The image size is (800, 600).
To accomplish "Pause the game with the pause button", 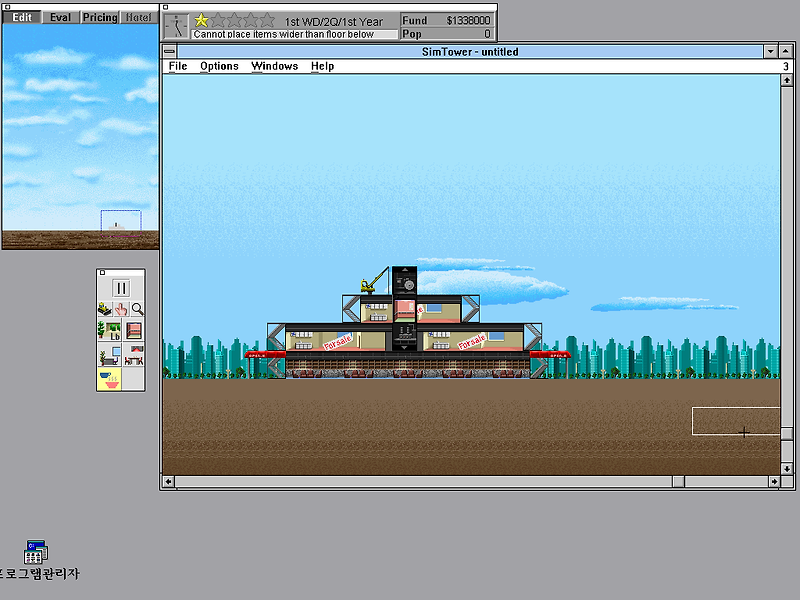I will tap(121, 288).
